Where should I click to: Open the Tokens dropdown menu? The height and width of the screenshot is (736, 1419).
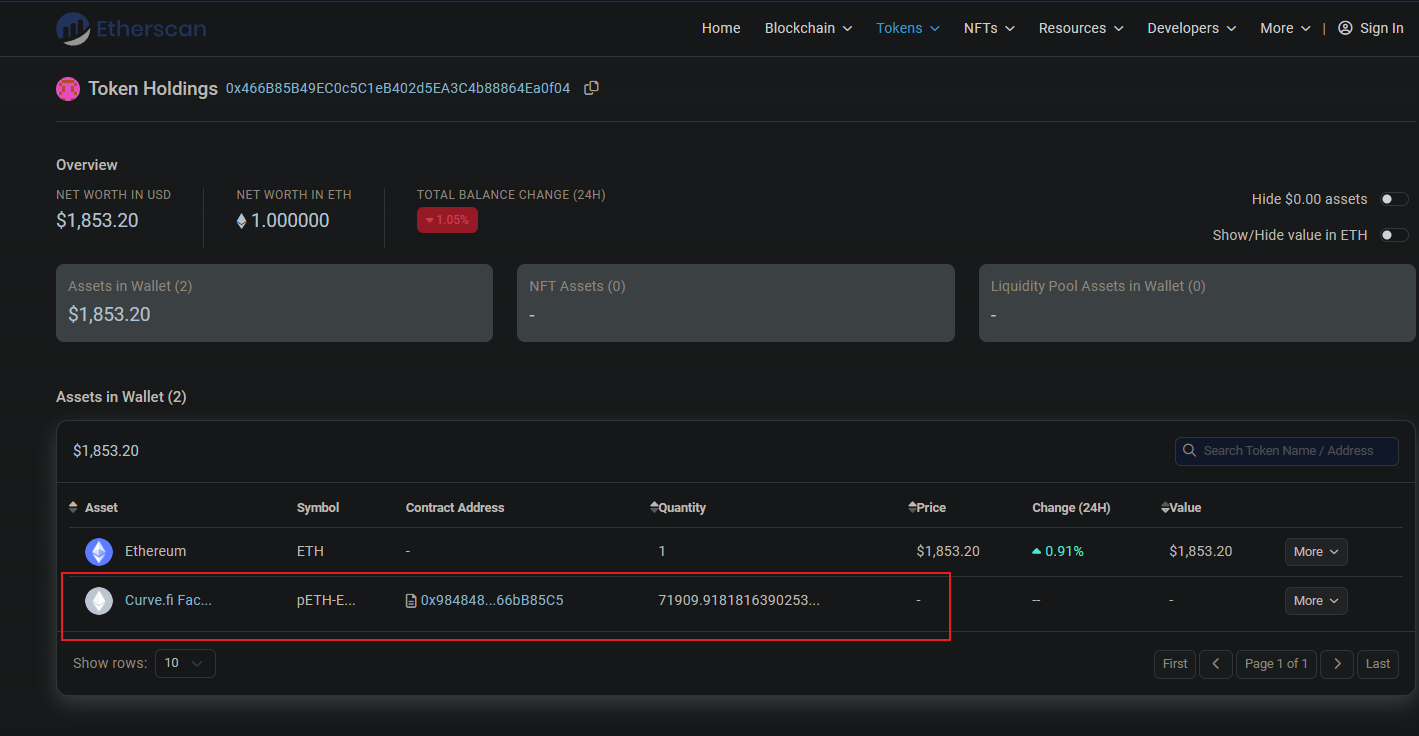908,28
